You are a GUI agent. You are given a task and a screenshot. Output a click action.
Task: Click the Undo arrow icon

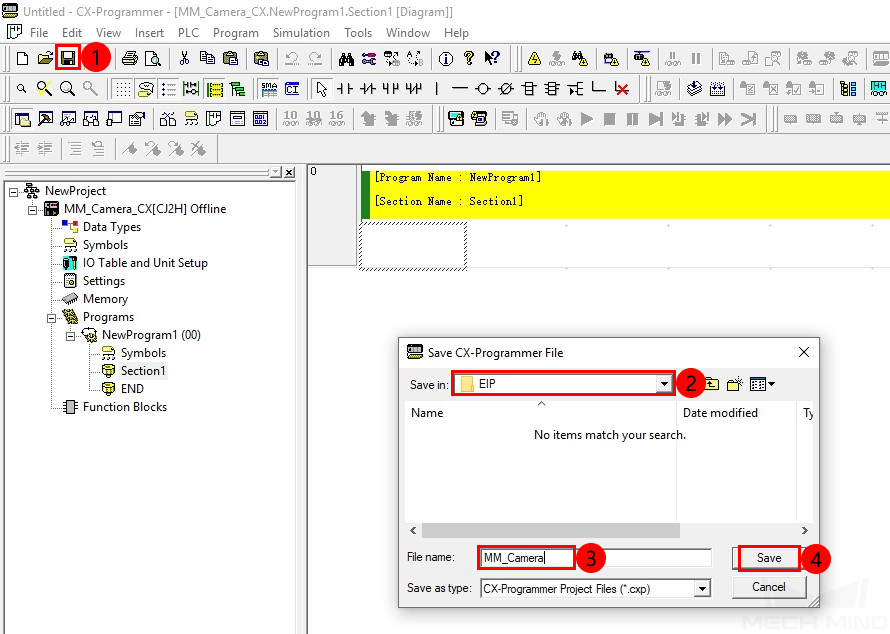(x=292, y=58)
